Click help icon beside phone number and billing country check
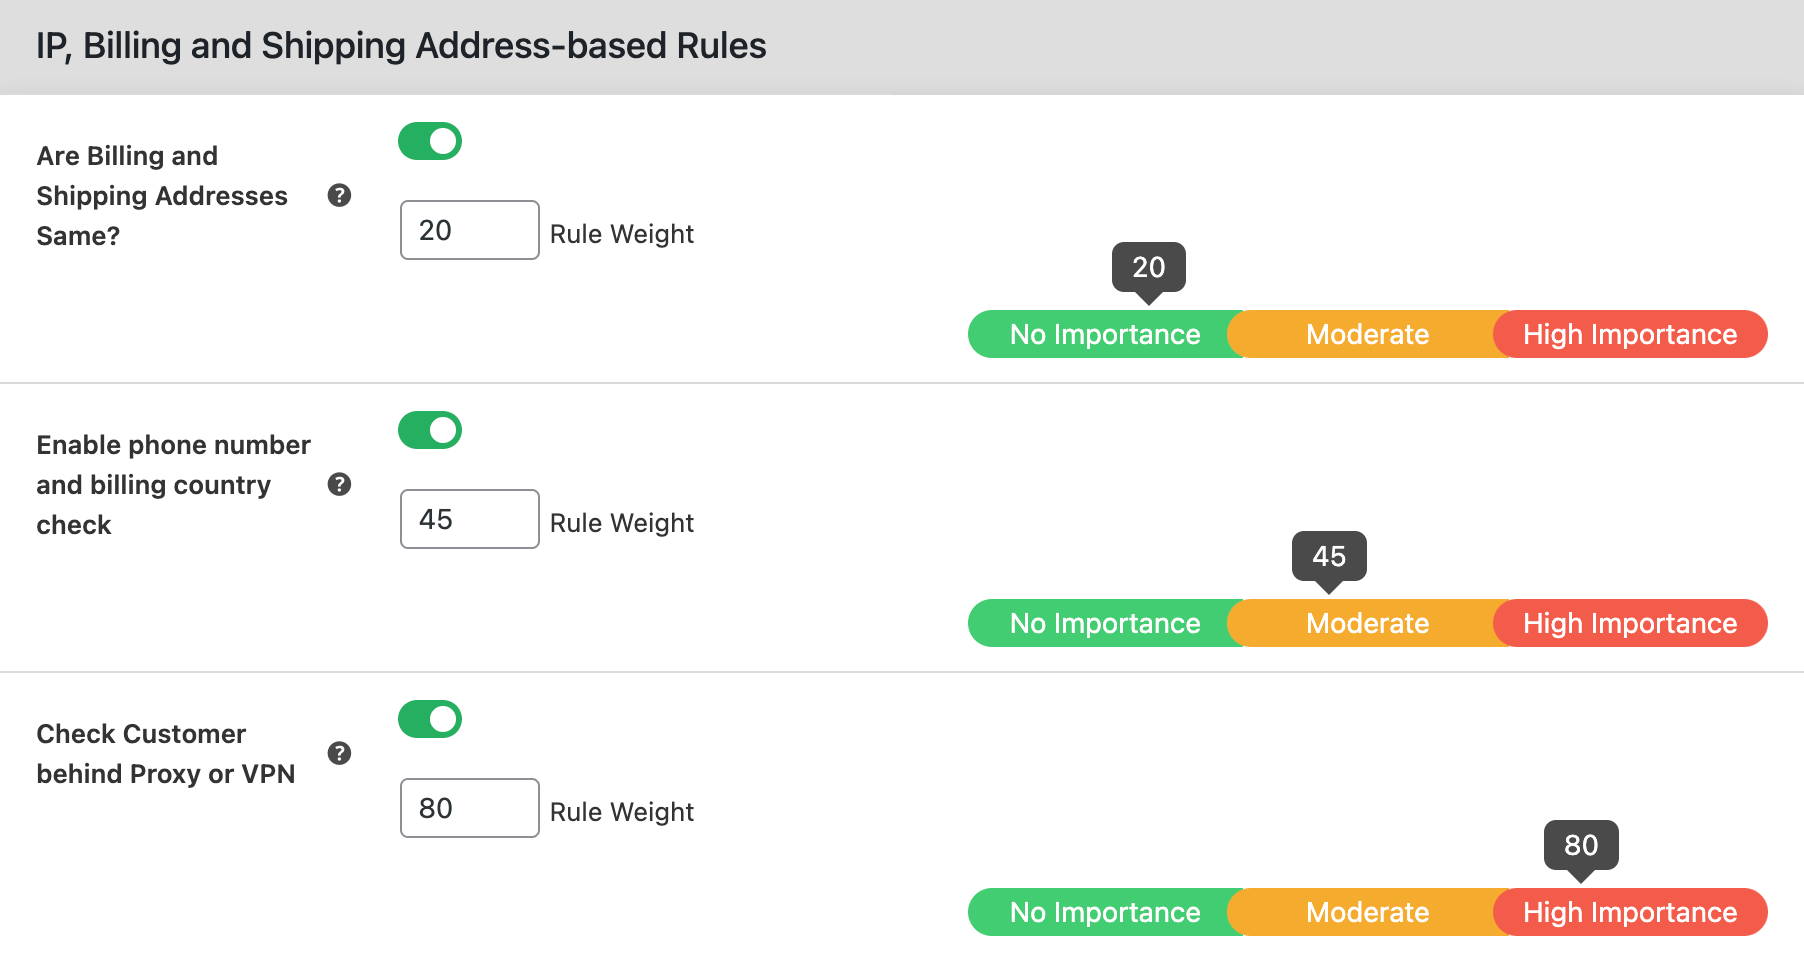The width and height of the screenshot is (1804, 958). tap(339, 484)
